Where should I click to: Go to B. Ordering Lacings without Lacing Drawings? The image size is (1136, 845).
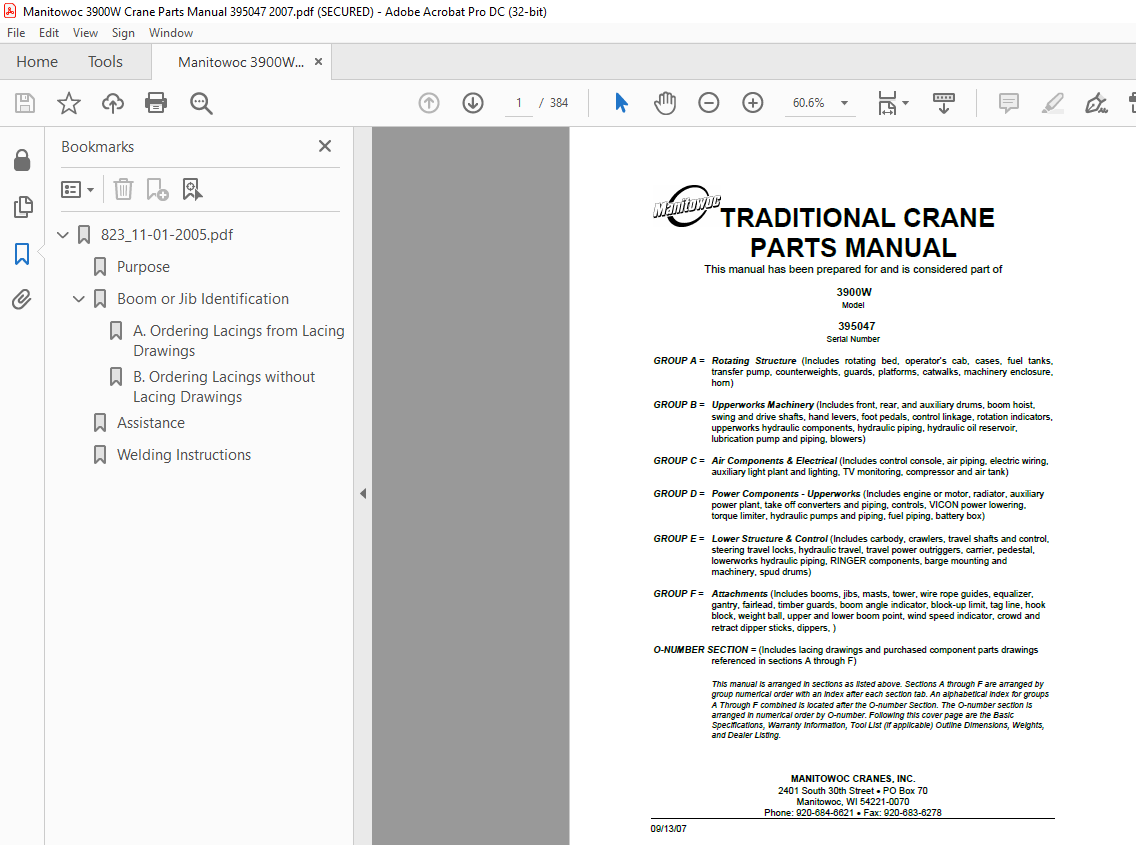tap(224, 387)
